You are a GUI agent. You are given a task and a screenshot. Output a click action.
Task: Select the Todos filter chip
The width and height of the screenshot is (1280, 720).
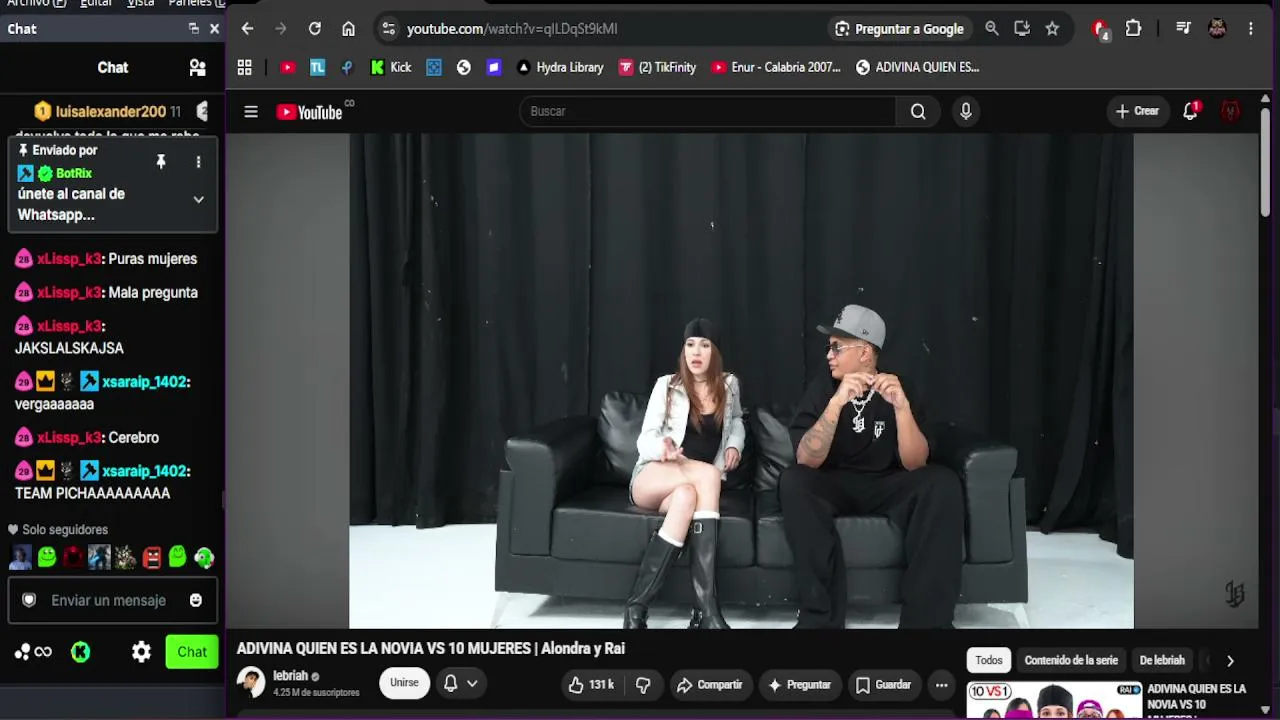[x=989, y=660]
